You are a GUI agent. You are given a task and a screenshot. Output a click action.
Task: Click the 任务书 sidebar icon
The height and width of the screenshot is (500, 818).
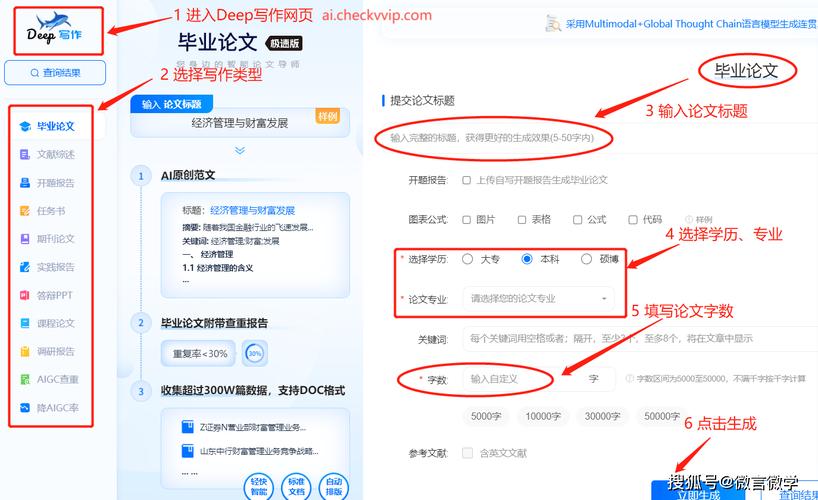pos(25,211)
